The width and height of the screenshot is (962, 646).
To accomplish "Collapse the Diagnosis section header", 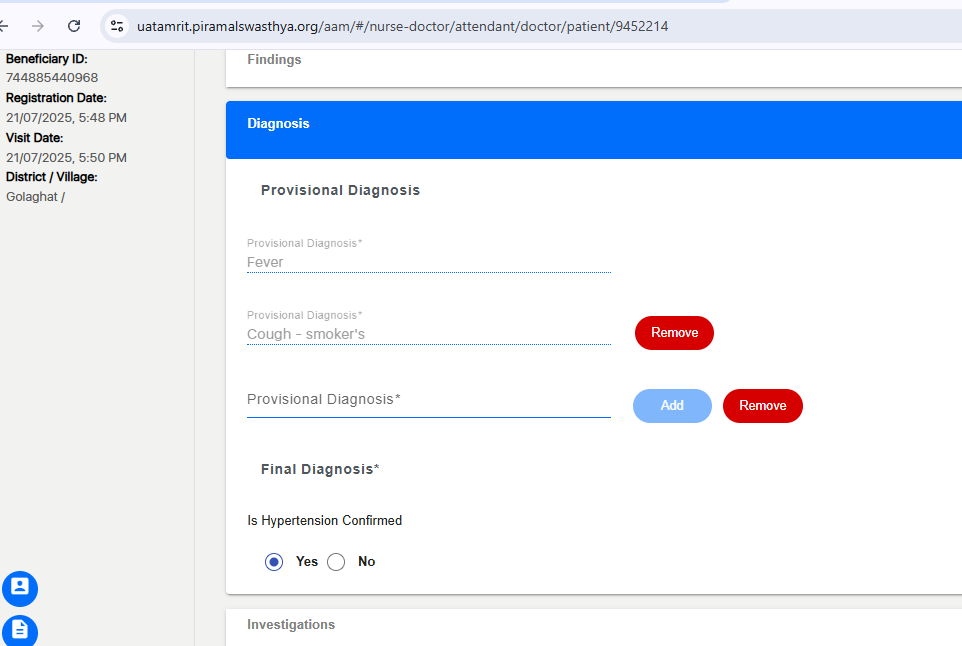I will pos(594,130).
